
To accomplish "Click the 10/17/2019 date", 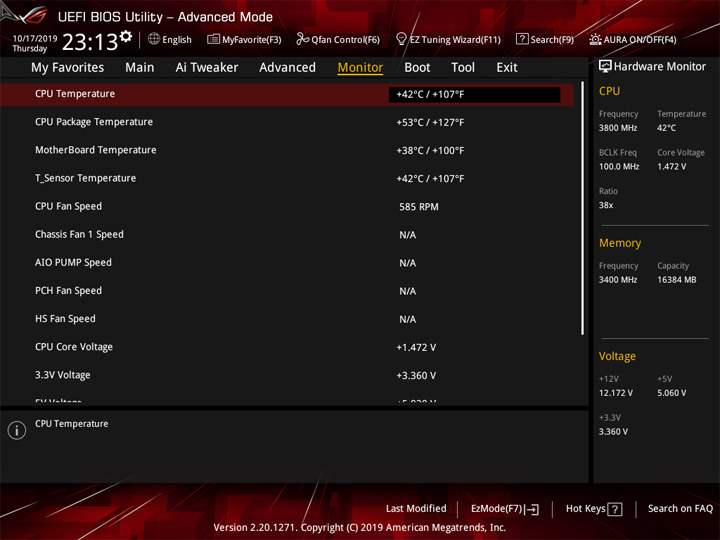I will pyautogui.click(x=34, y=39).
